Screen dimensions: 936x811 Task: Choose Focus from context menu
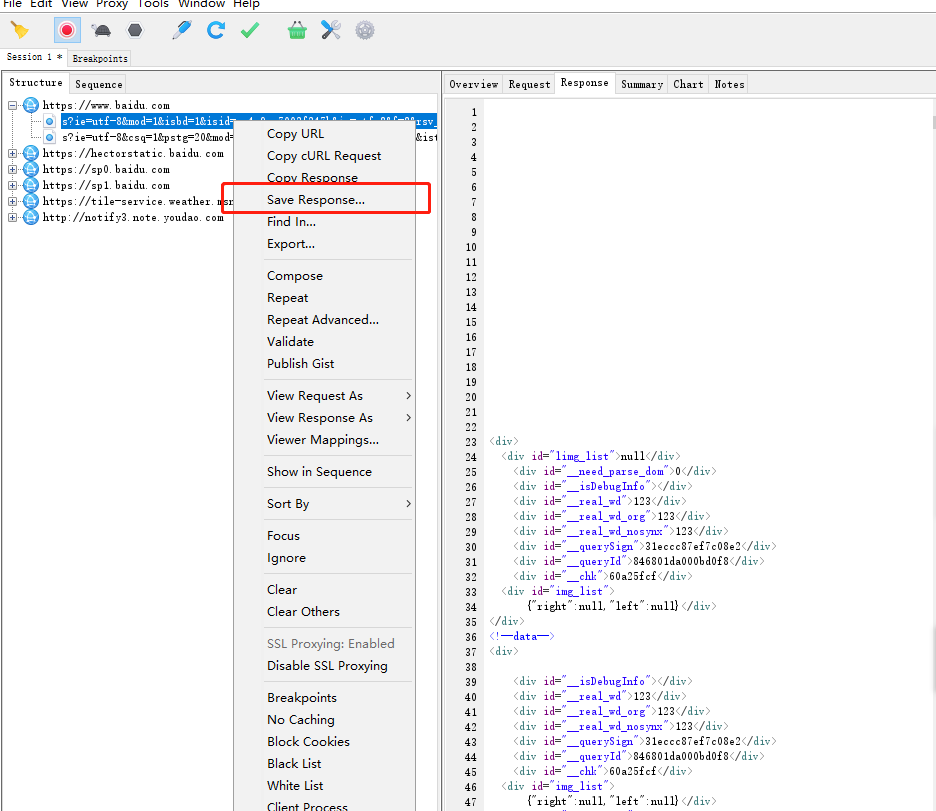point(324,536)
